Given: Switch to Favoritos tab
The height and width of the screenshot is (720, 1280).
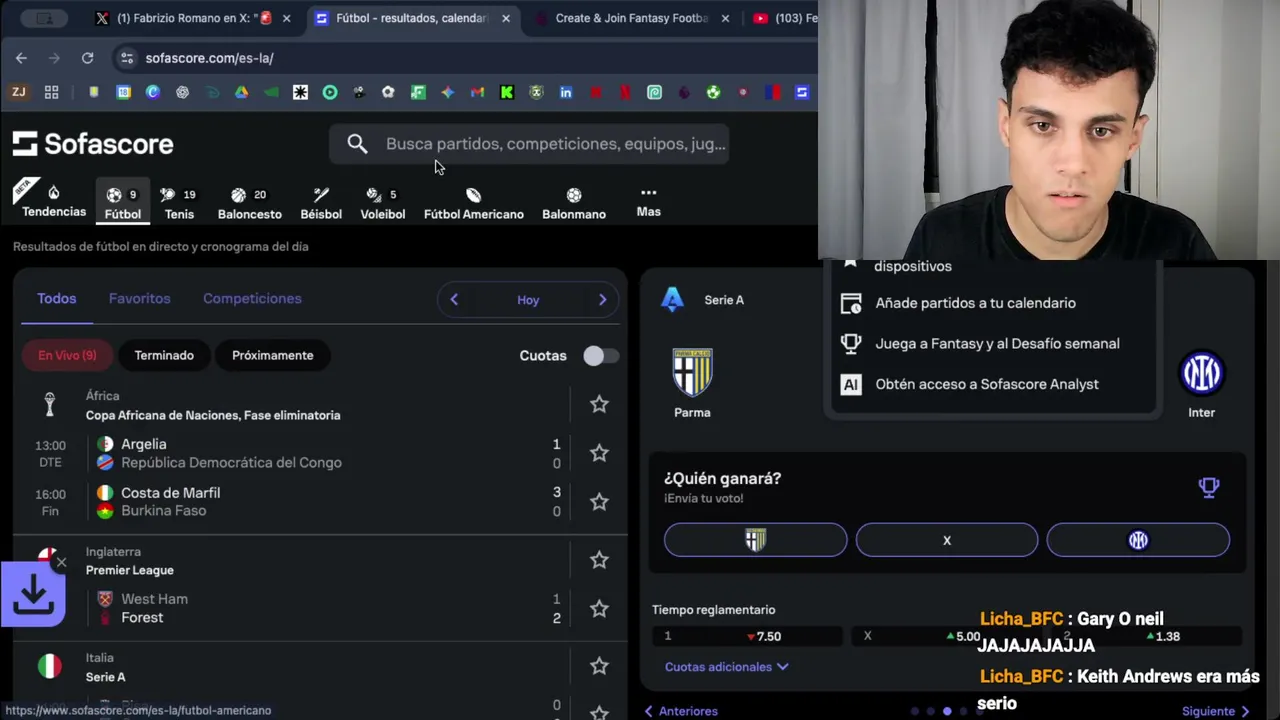Looking at the screenshot, I should point(140,298).
